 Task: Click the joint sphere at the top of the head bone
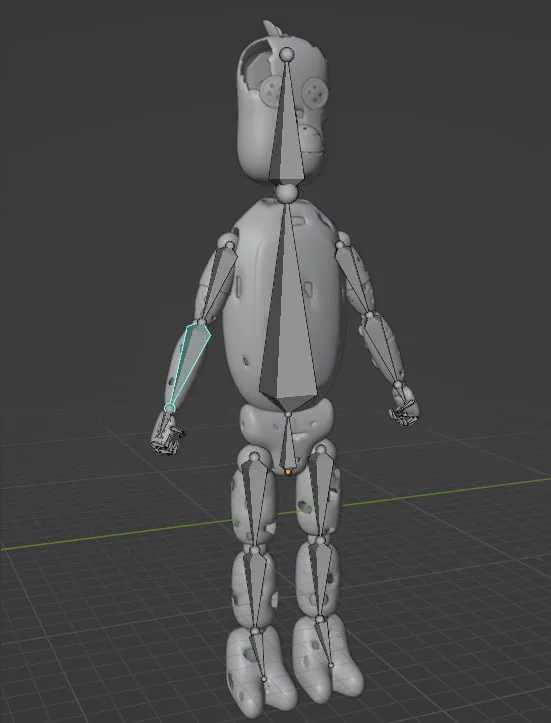287,54
